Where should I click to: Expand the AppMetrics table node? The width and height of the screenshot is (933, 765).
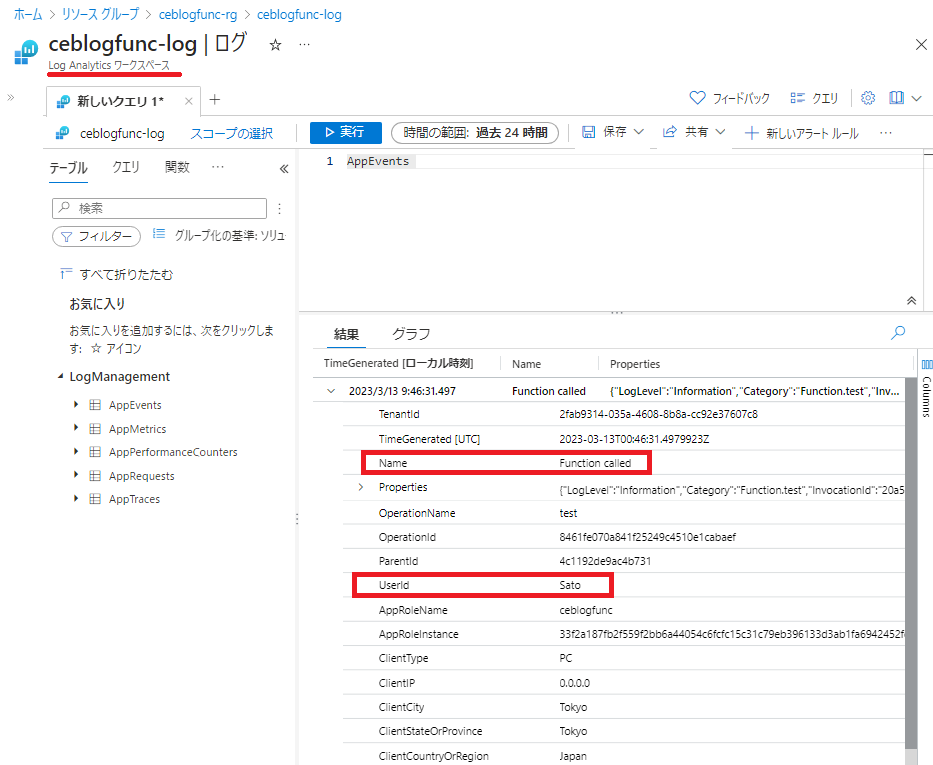pos(76,428)
